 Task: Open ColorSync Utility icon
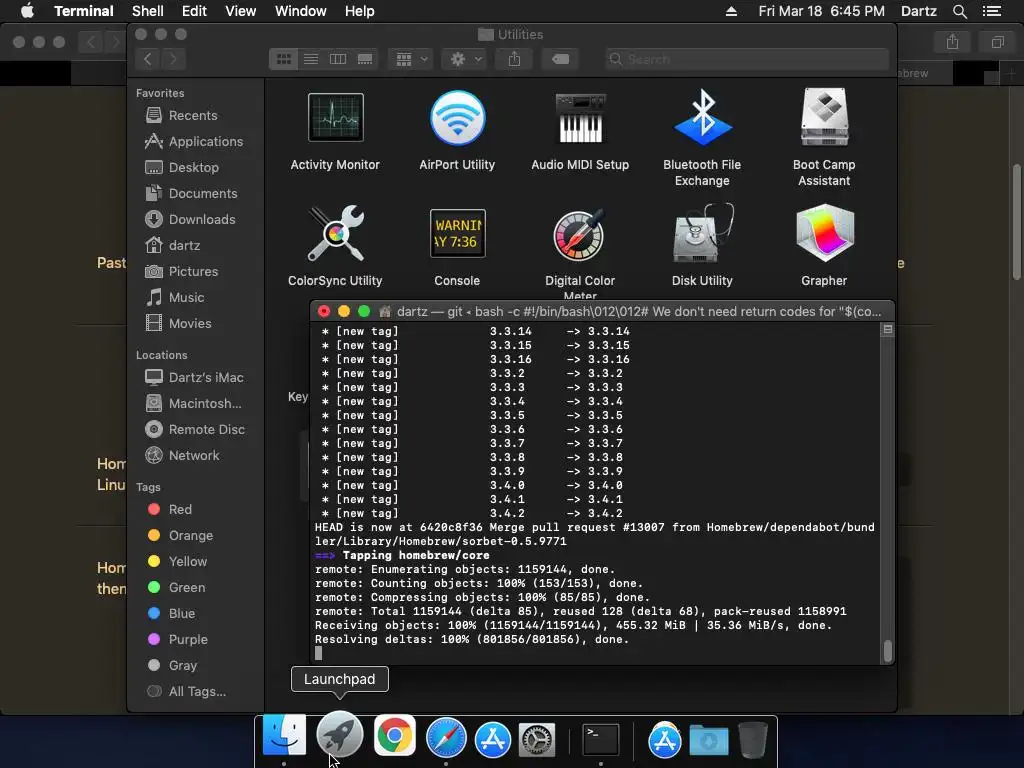tap(336, 234)
